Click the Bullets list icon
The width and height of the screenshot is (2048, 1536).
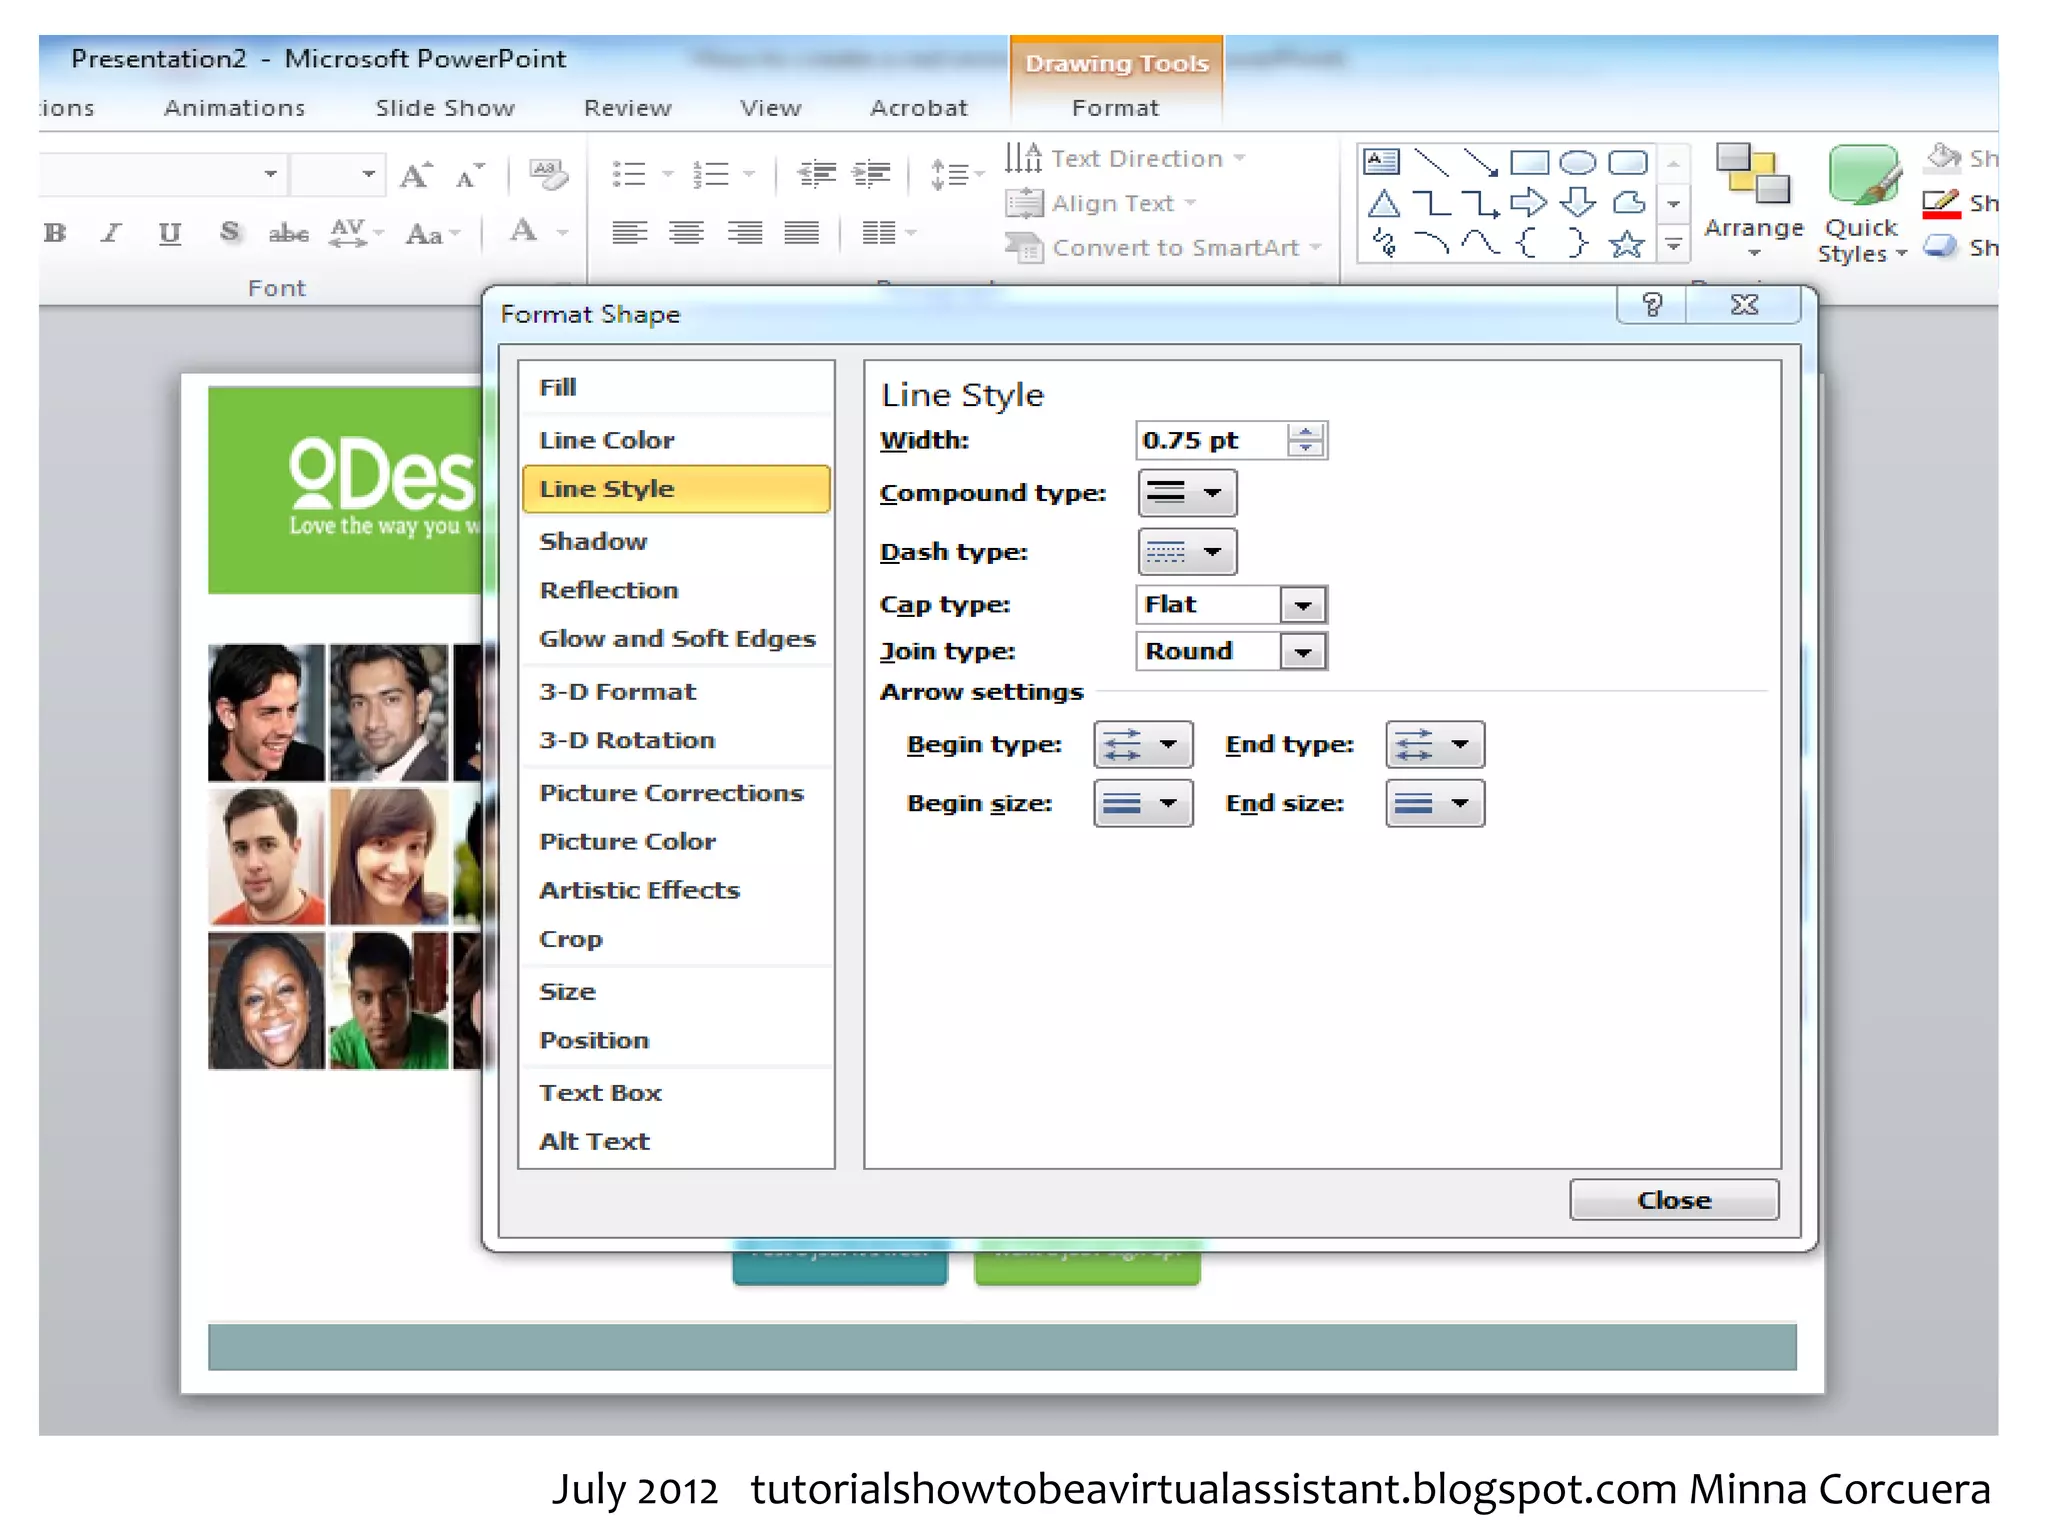tap(629, 174)
